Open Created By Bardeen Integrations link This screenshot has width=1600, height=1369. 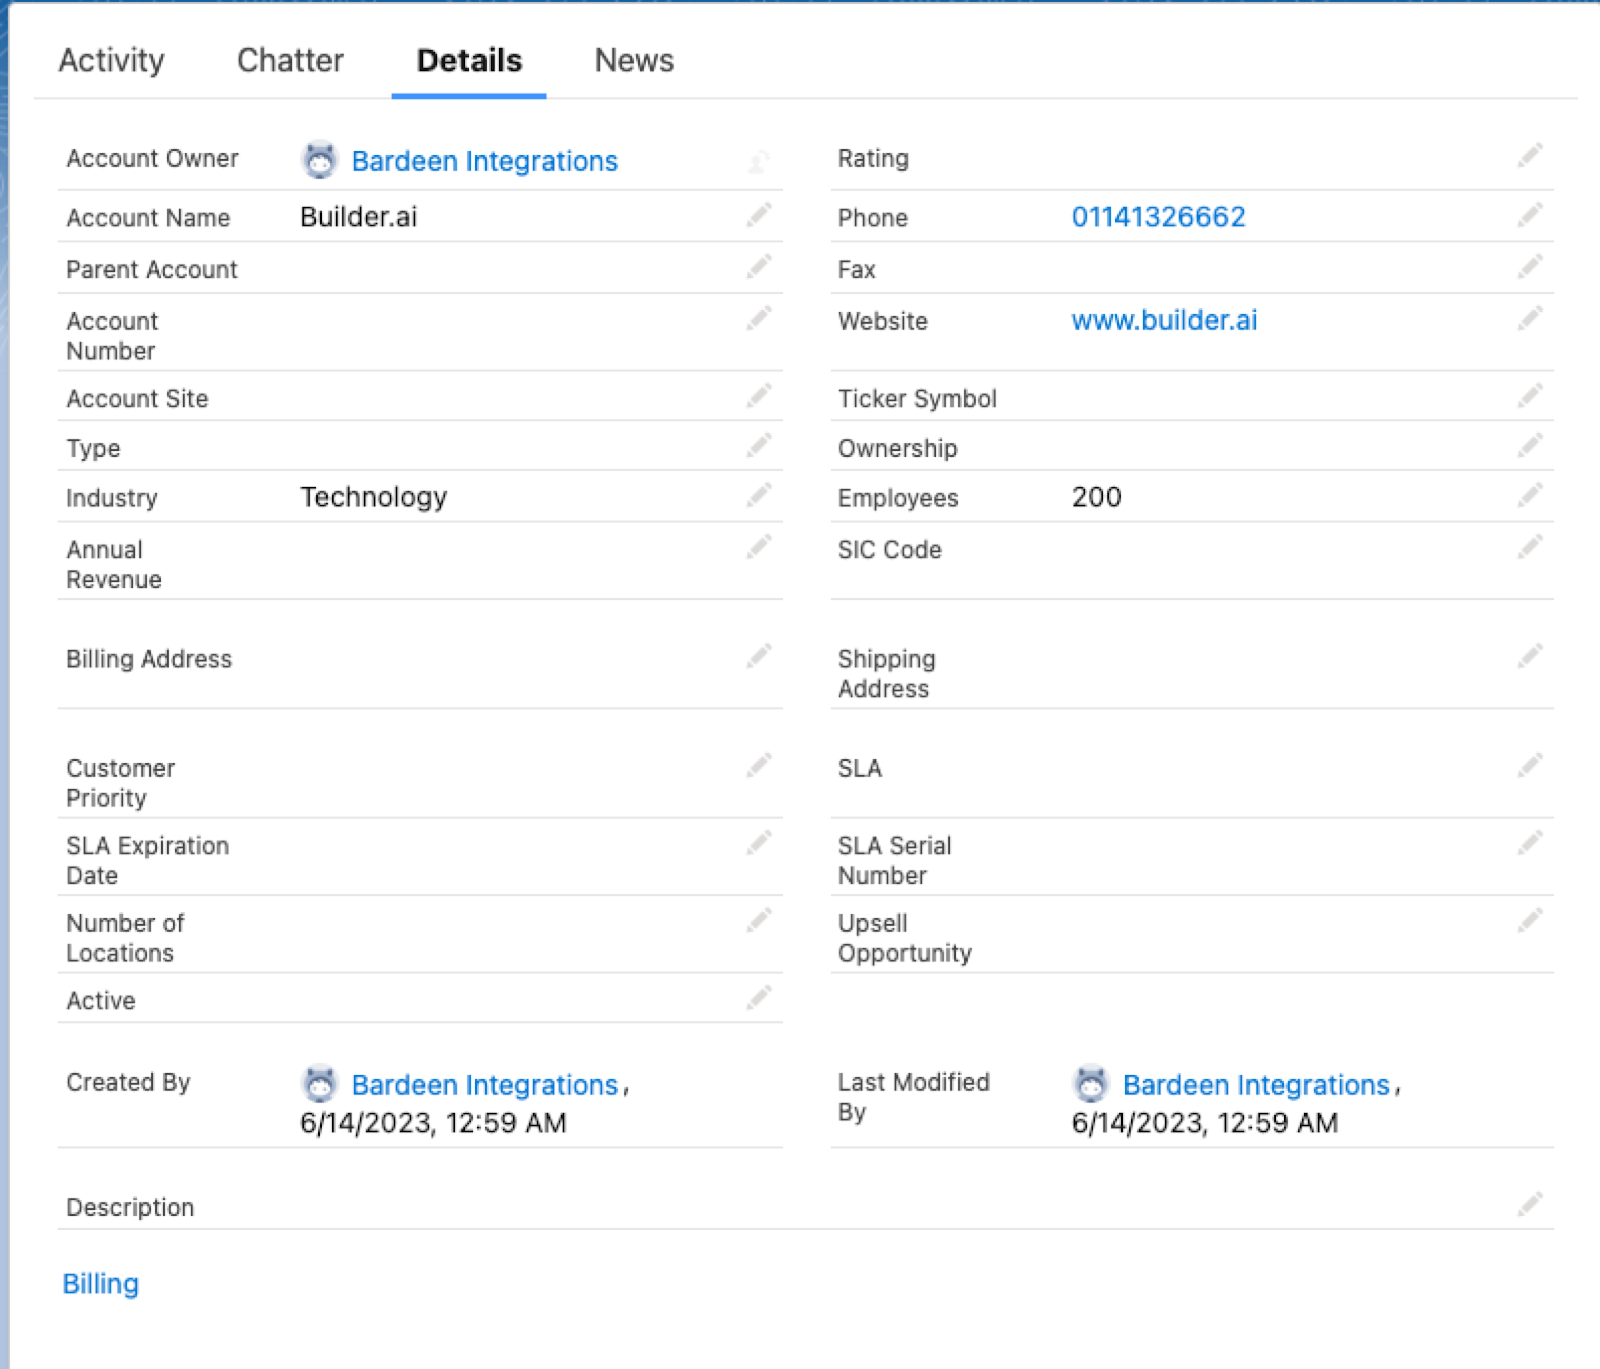[484, 1085]
